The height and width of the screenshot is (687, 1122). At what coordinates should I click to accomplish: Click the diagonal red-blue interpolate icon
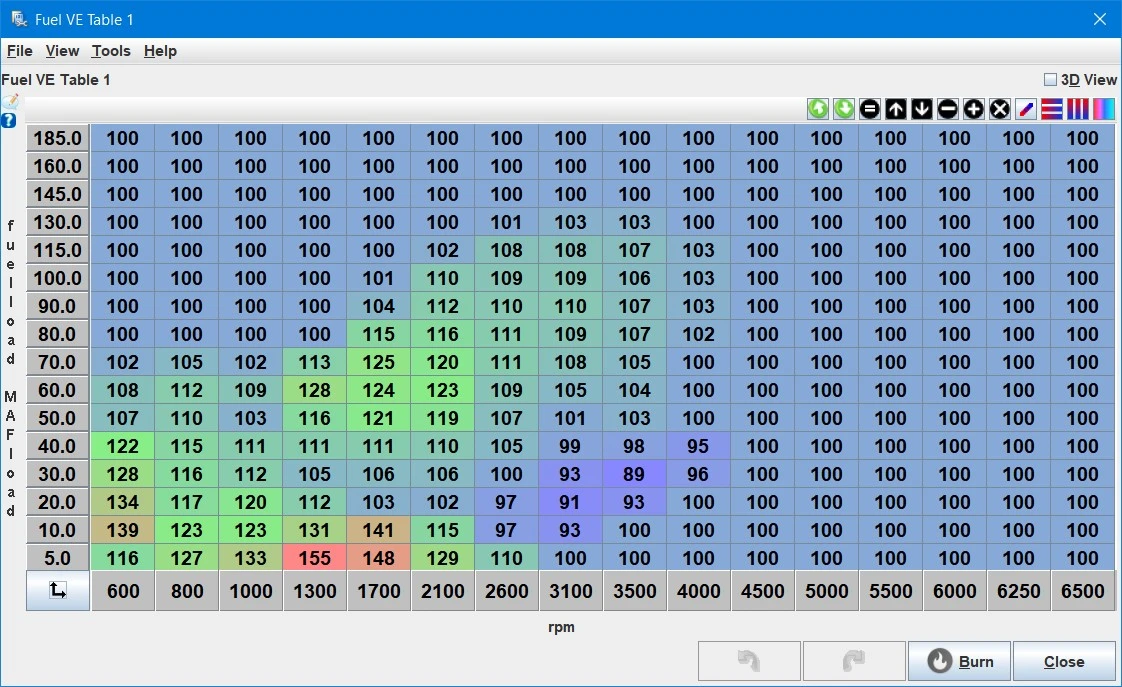(1025, 109)
